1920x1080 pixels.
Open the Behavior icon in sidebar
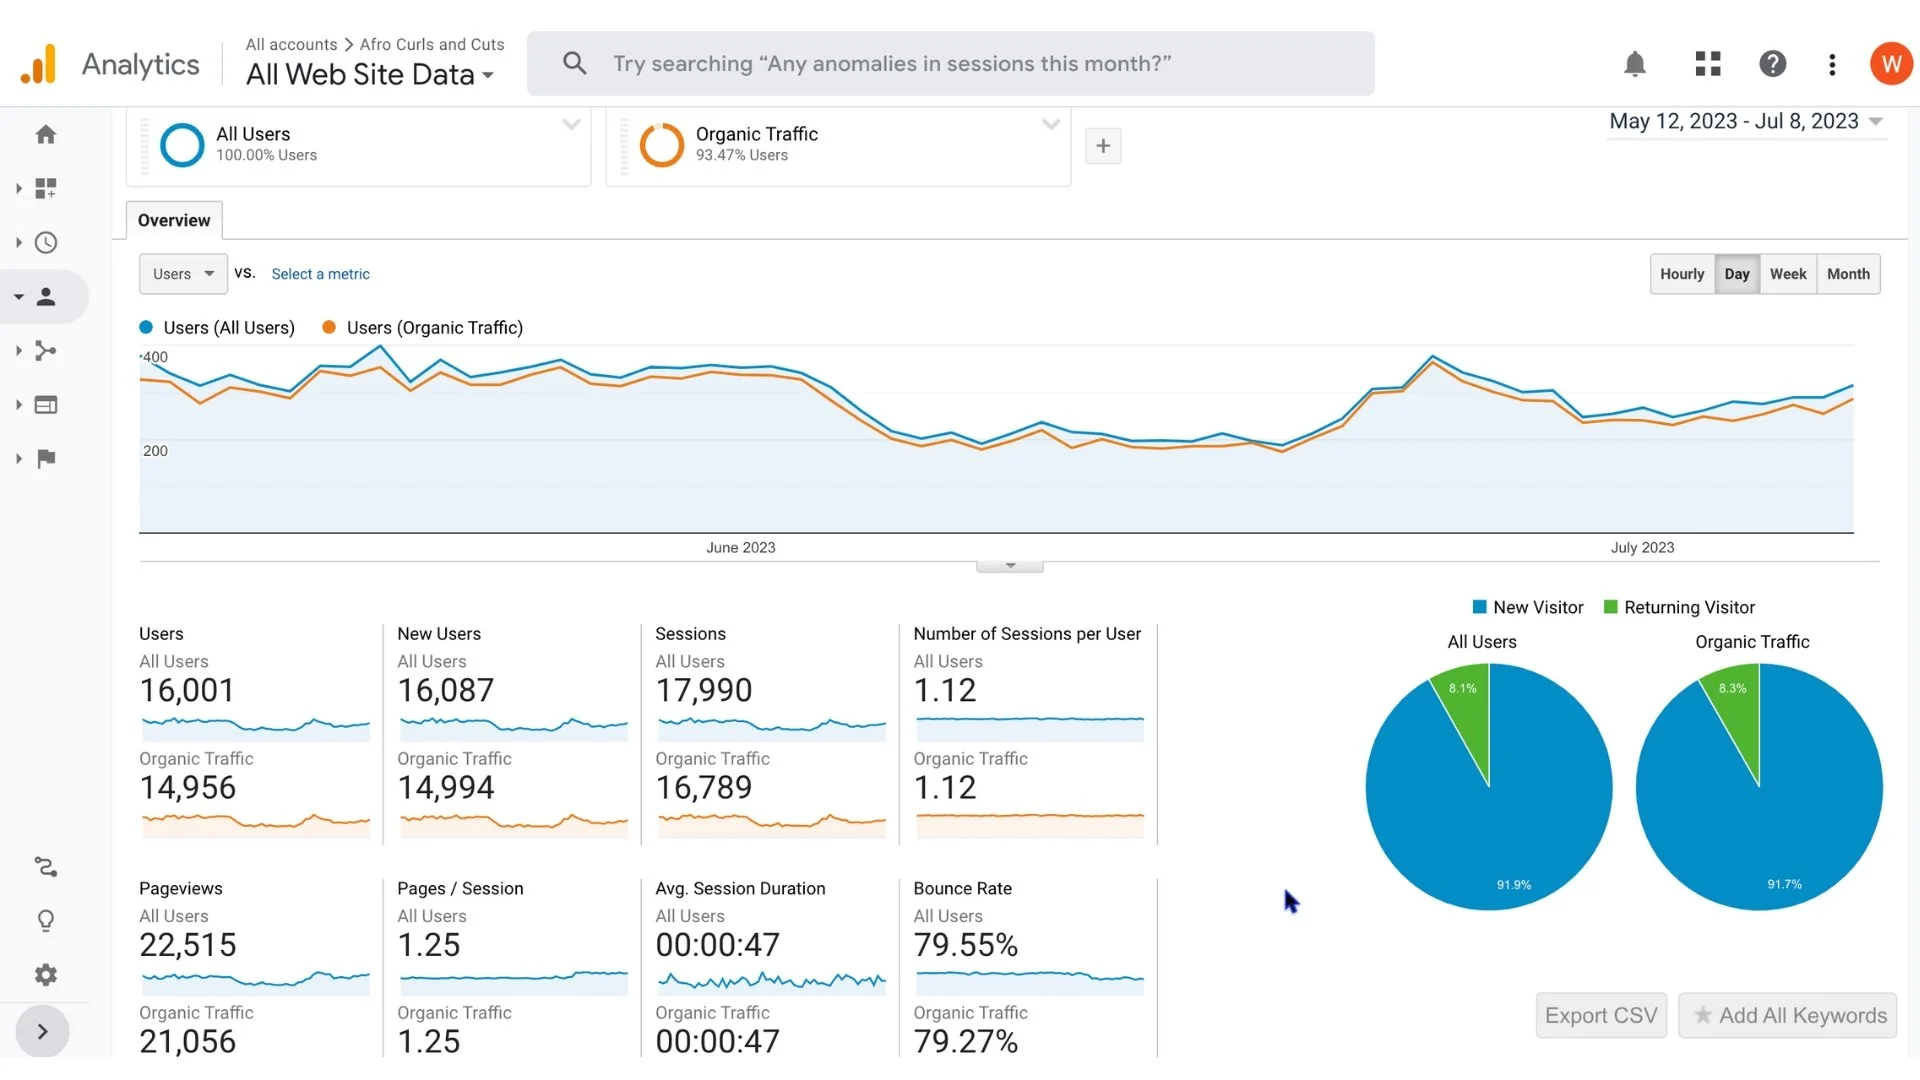46,405
